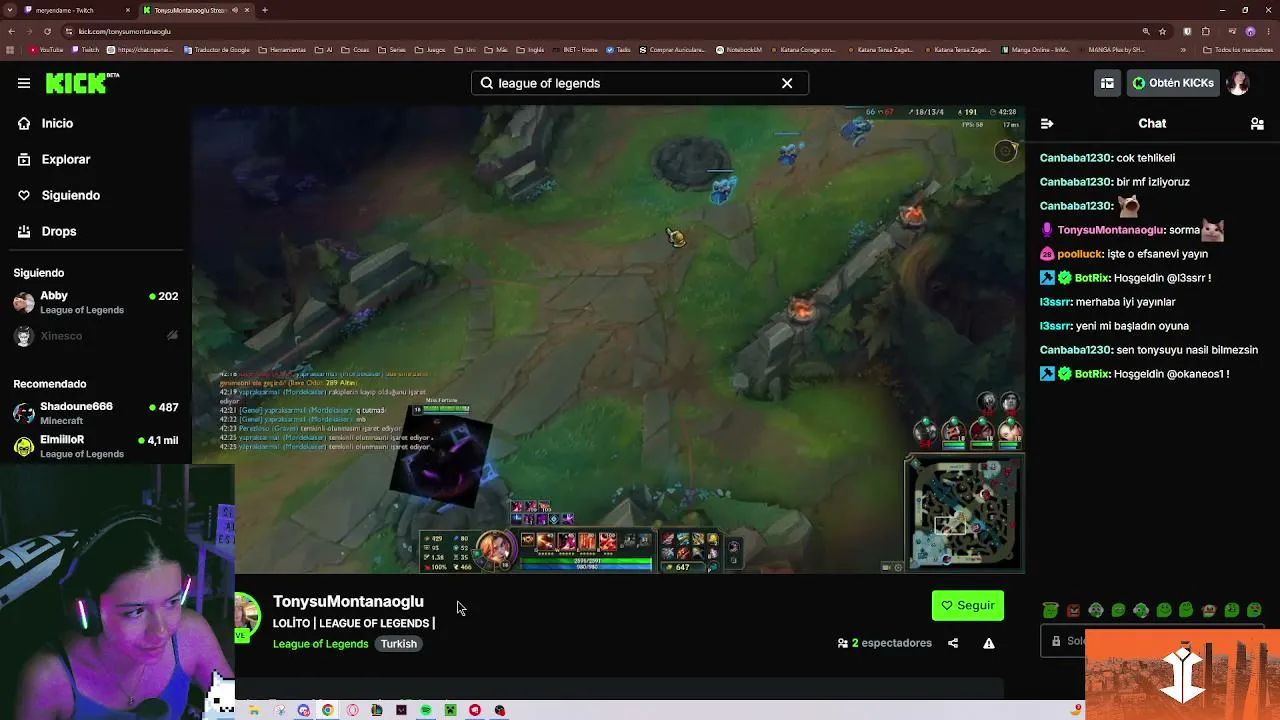The image size is (1280, 720).
Task: Open Explorar in the sidebar
Action: (65, 159)
